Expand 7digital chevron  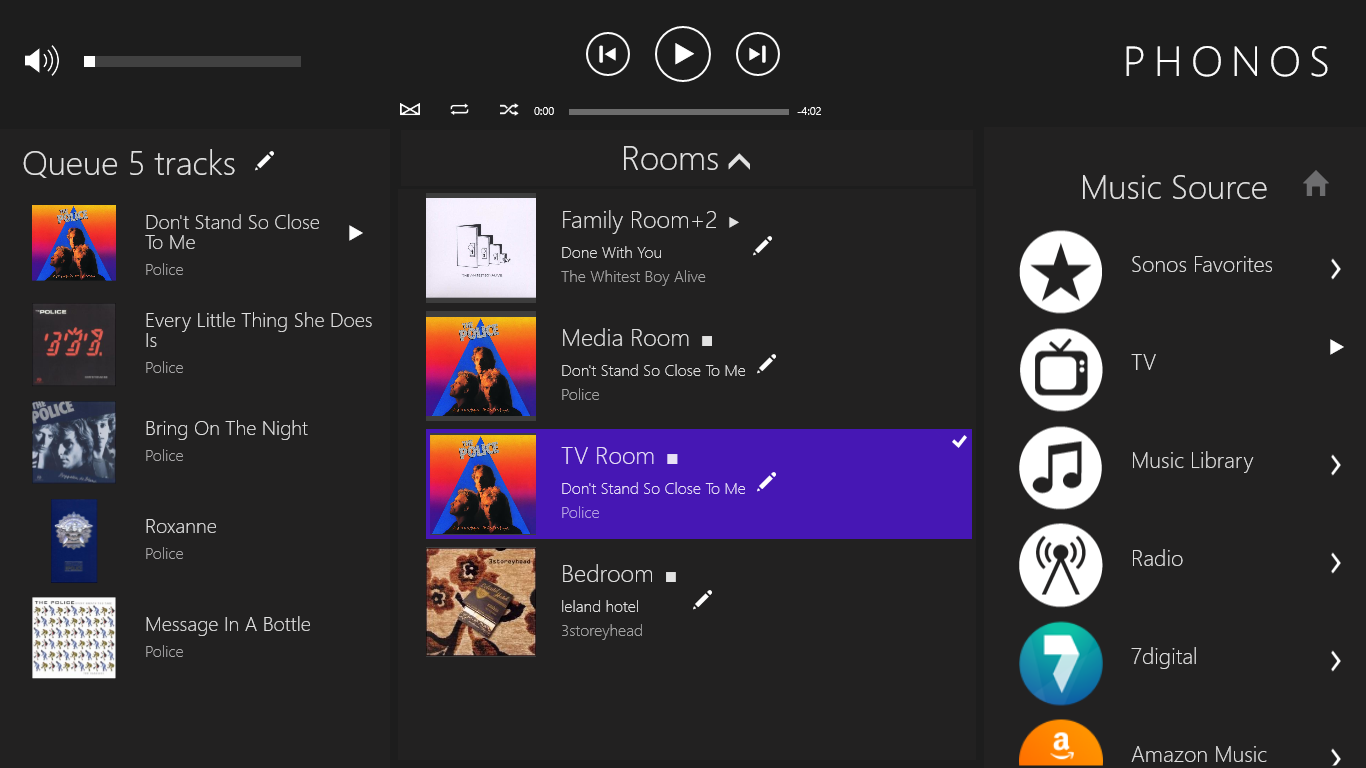pos(1336,660)
